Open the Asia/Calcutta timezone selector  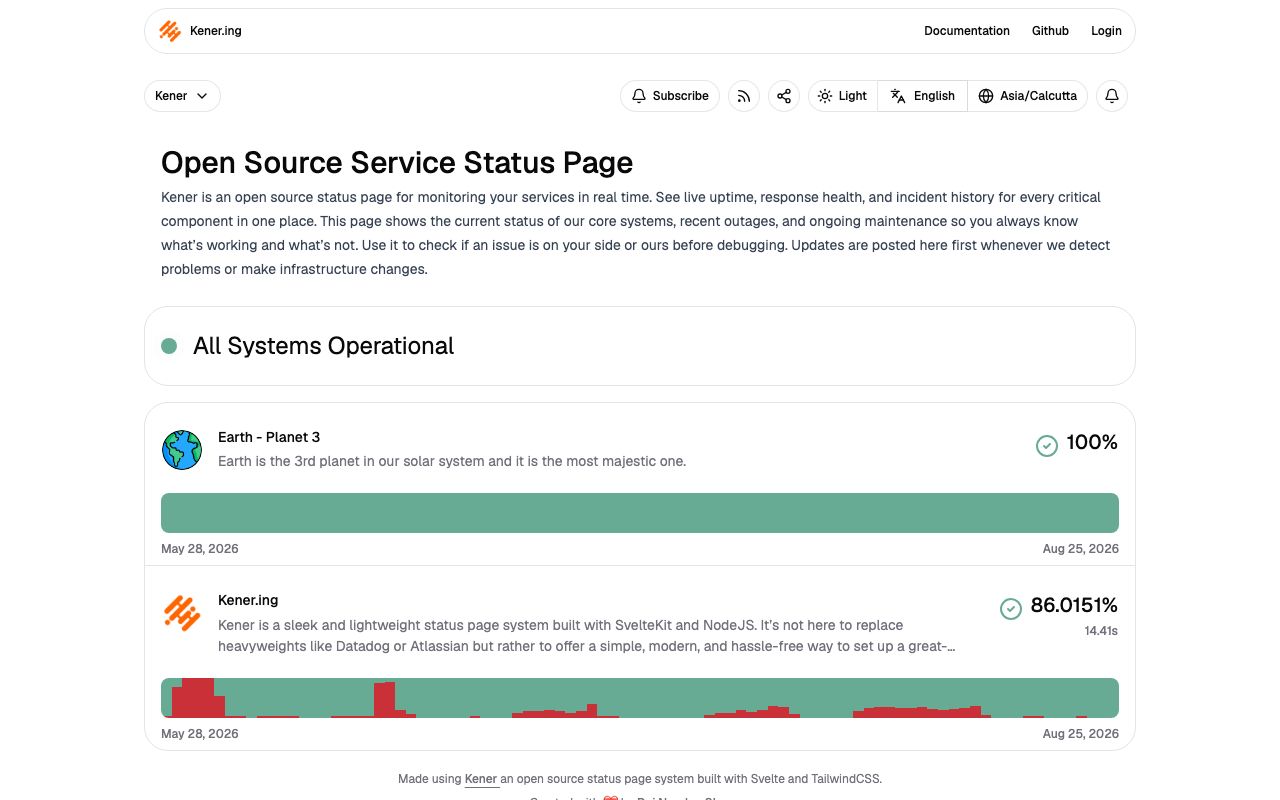[x=1028, y=96]
